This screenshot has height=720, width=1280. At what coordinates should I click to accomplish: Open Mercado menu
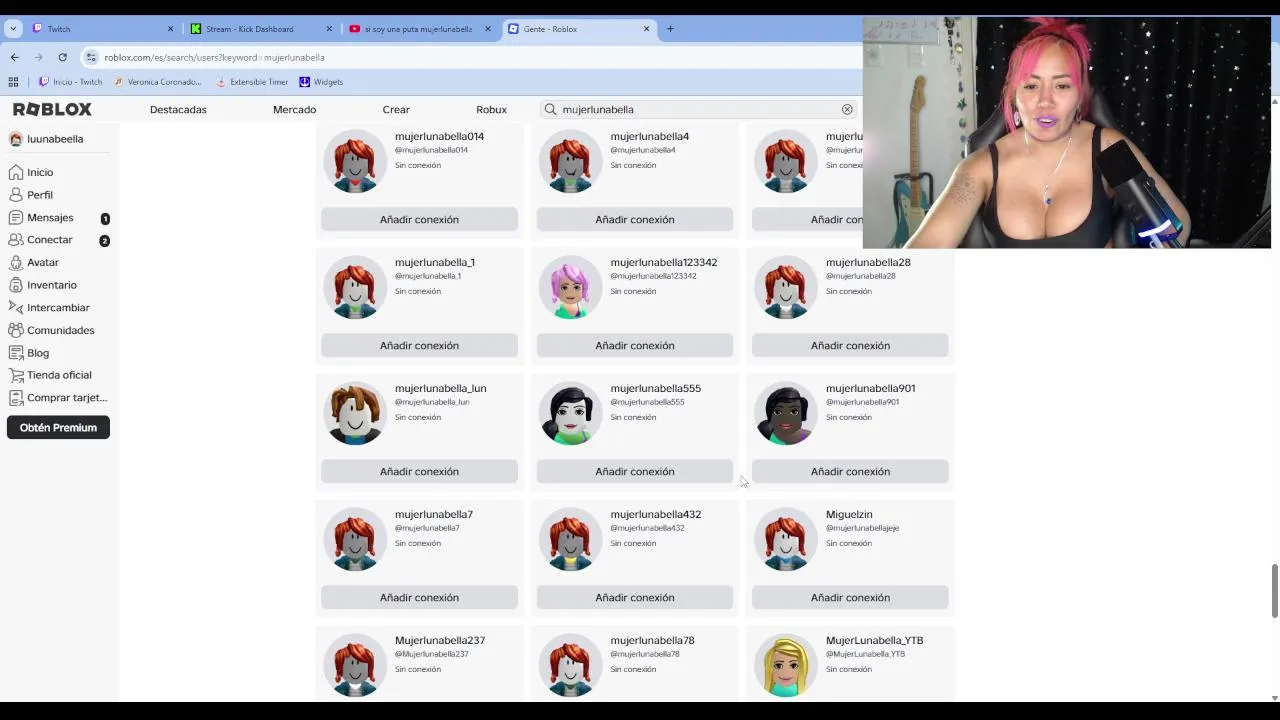[294, 109]
